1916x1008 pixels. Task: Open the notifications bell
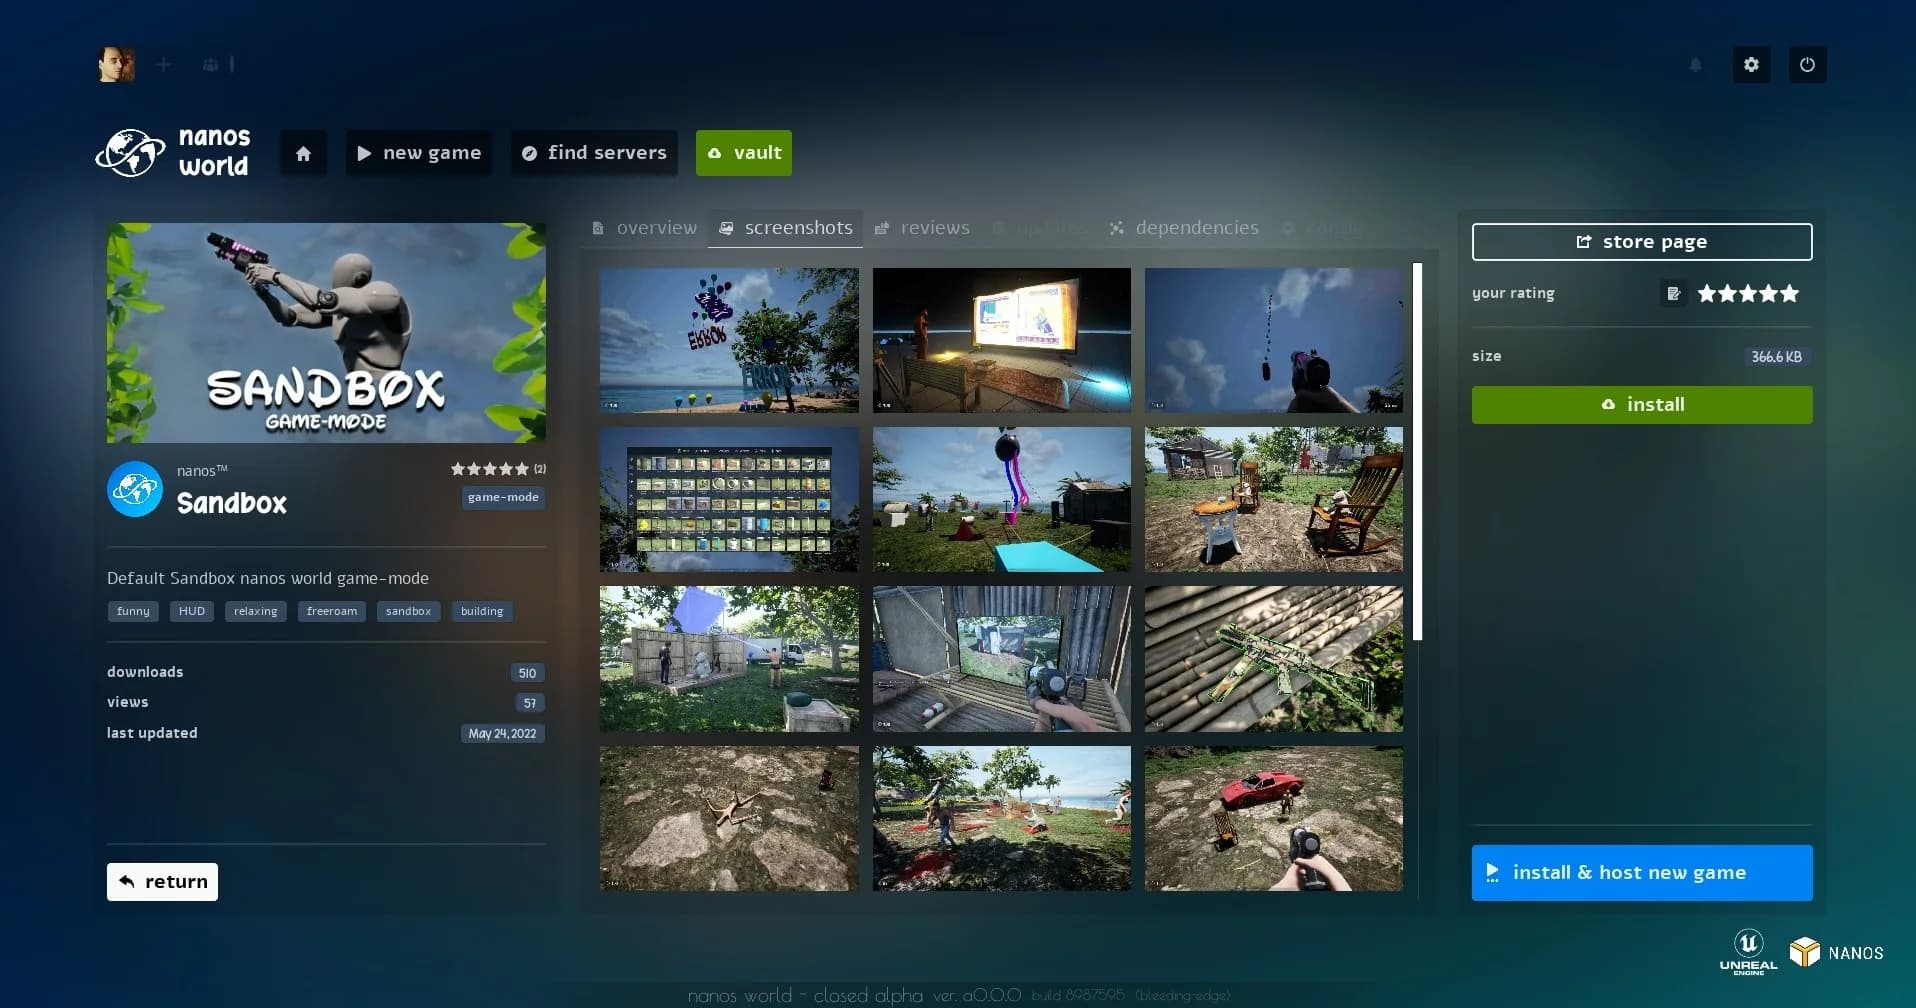1695,65
